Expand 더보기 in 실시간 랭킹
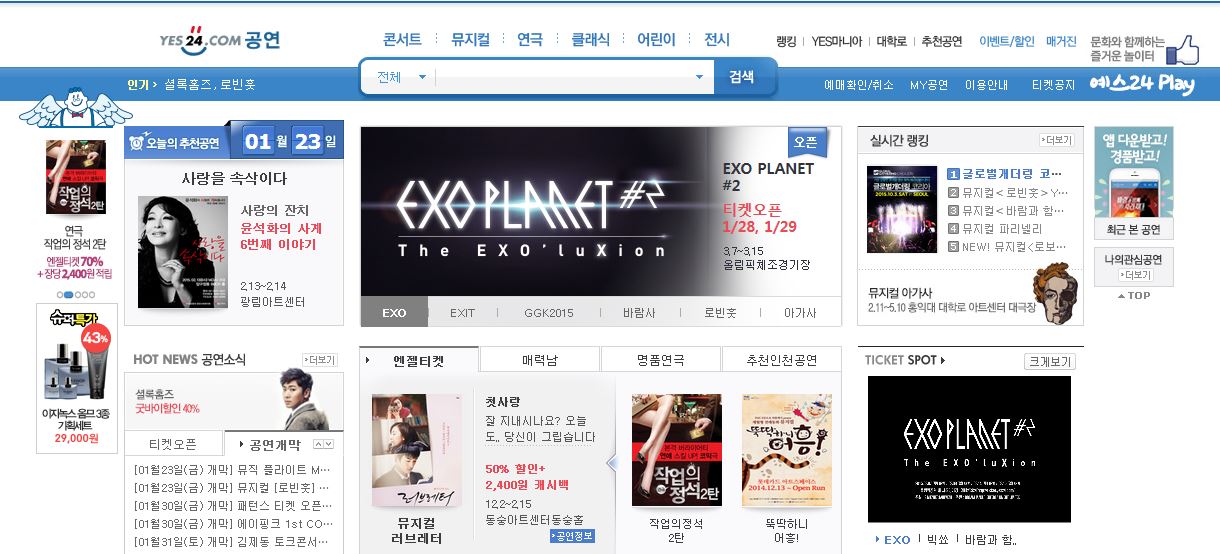Image resolution: width=1220 pixels, height=554 pixels. [x=1056, y=140]
